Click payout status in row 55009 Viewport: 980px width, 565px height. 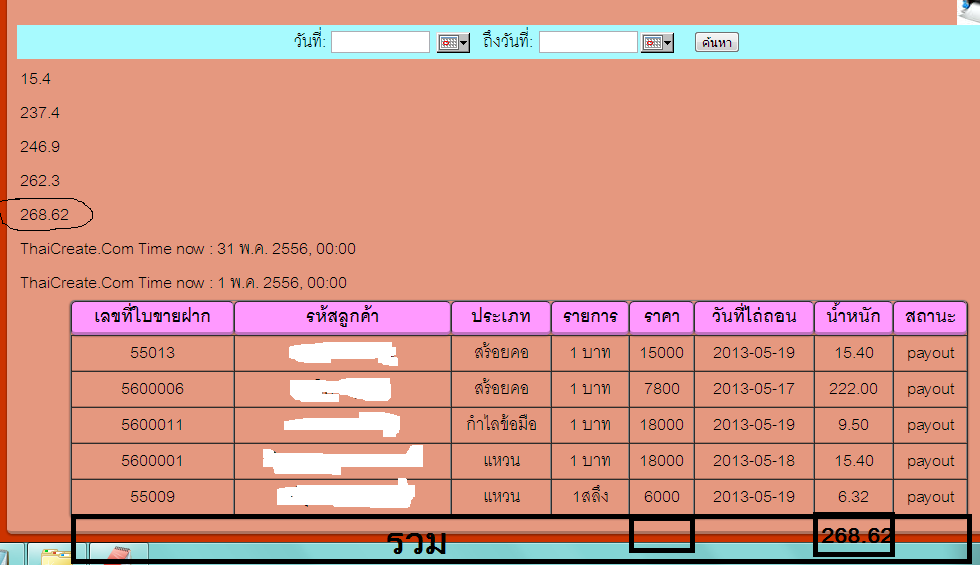[931, 497]
